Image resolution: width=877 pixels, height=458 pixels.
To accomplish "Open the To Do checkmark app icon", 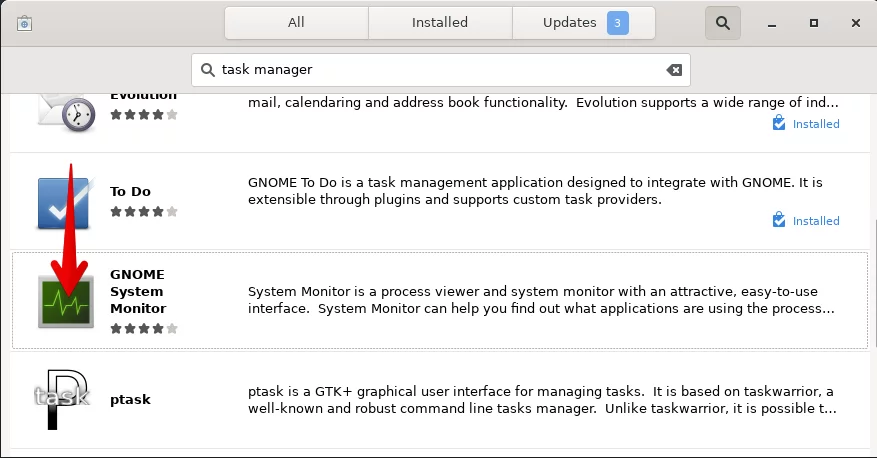I will pos(63,202).
